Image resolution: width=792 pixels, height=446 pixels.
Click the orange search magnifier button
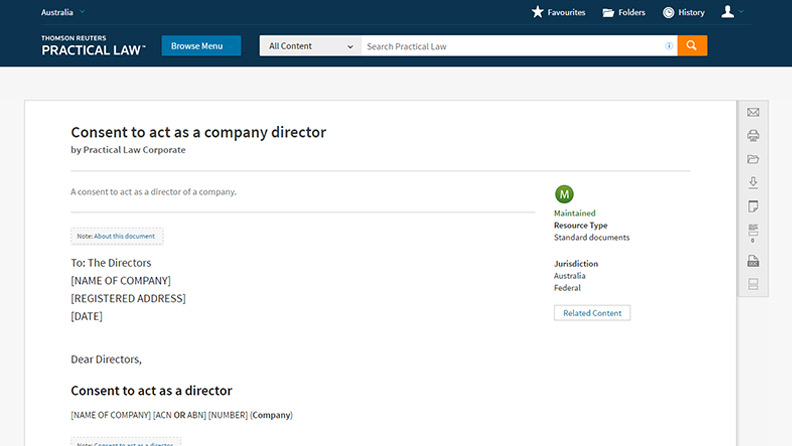(x=692, y=46)
